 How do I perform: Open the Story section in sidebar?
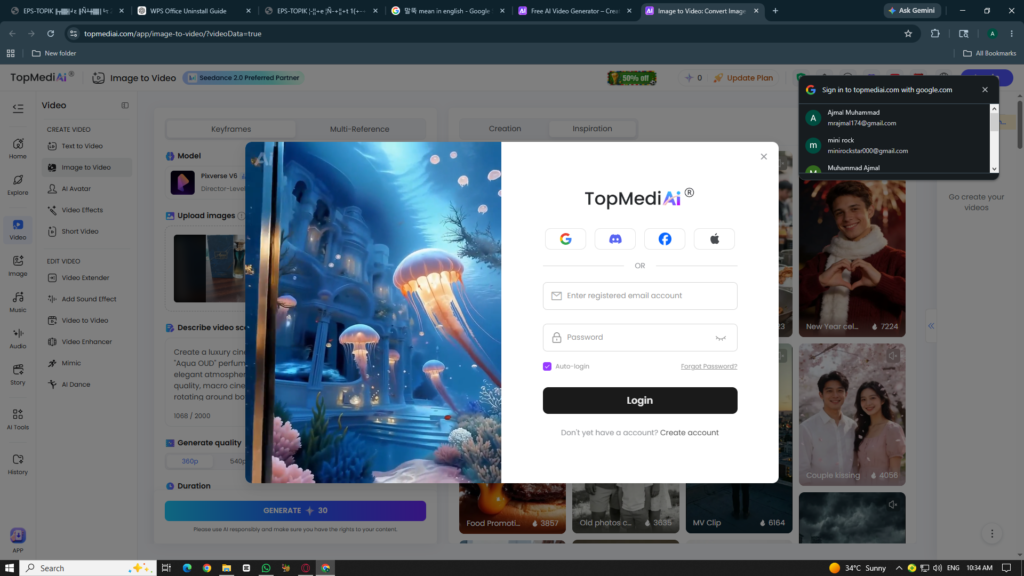point(18,374)
